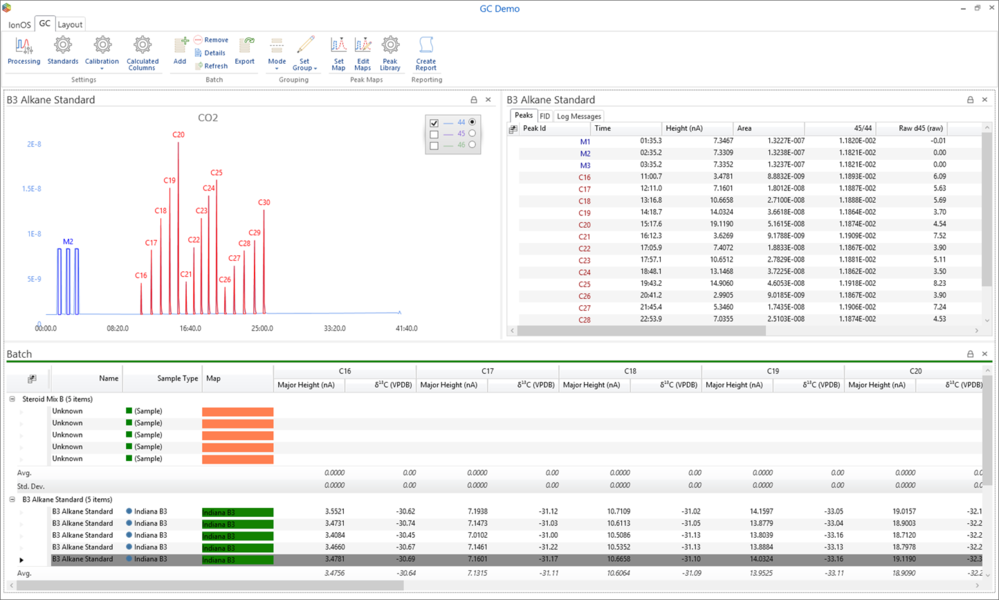
Task: Click the first orange Map swatch
Action: [x=237, y=412]
